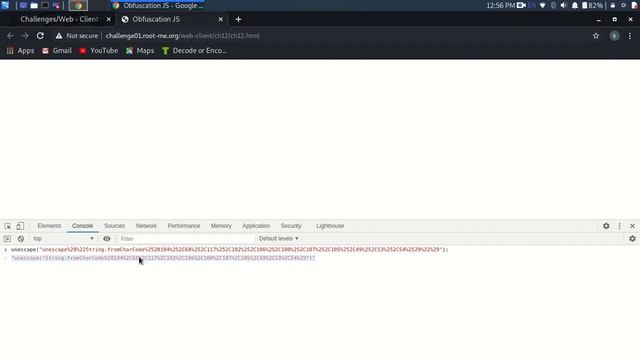640x360 pixels.
Task: Close the Challenges/Web - Client tab
Action: click(109, 19)
